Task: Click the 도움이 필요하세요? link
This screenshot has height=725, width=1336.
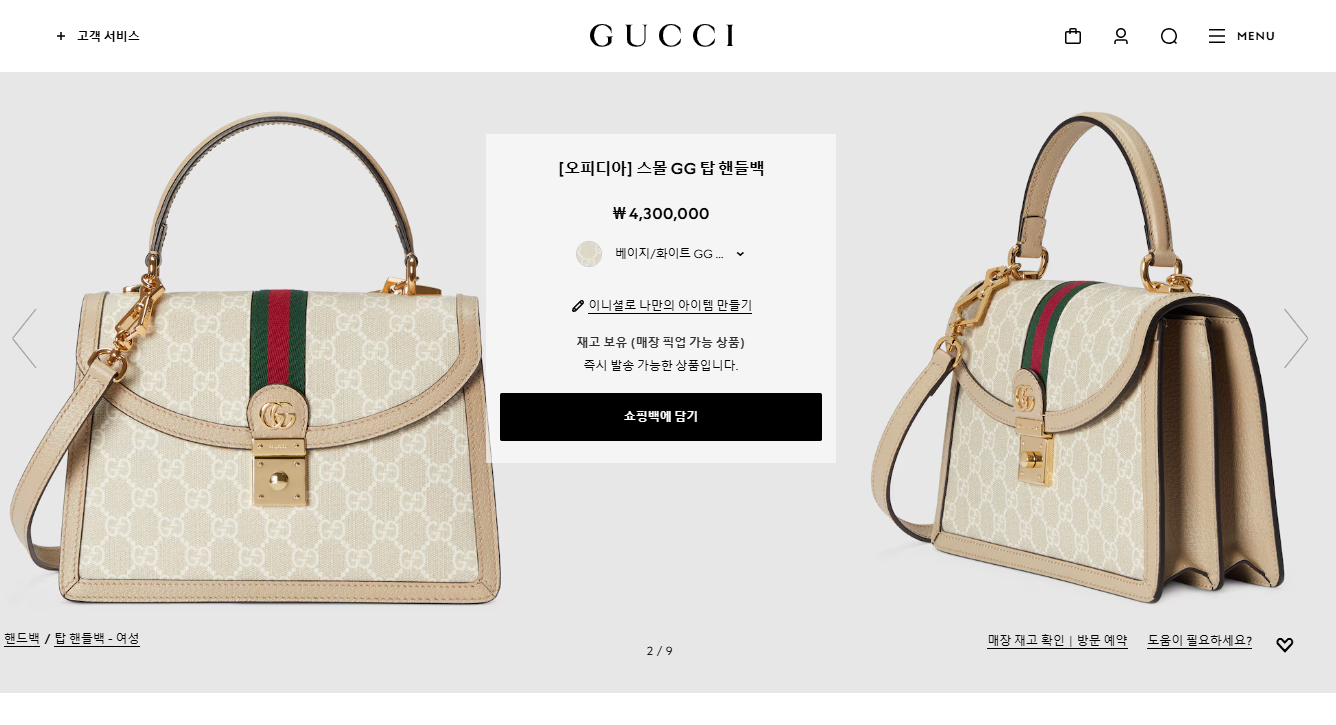Action: (1199, 640)
